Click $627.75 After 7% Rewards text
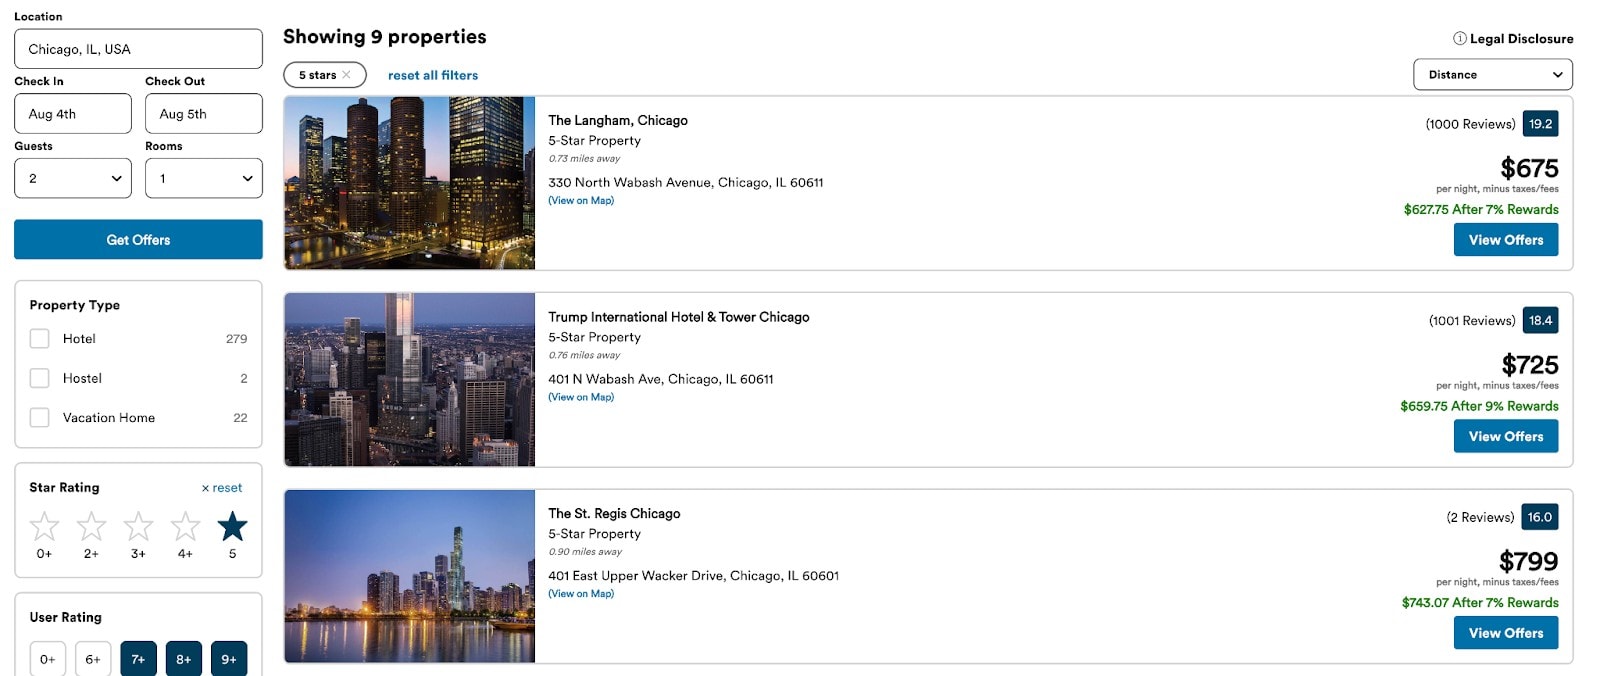 click(x=1481, y=209)
